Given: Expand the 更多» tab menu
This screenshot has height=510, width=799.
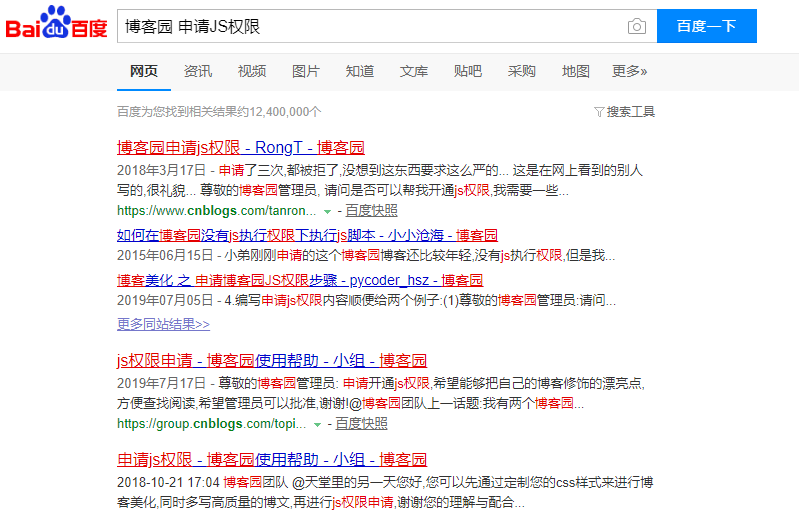Looking at the screenshot, I should tap(629, 71).
